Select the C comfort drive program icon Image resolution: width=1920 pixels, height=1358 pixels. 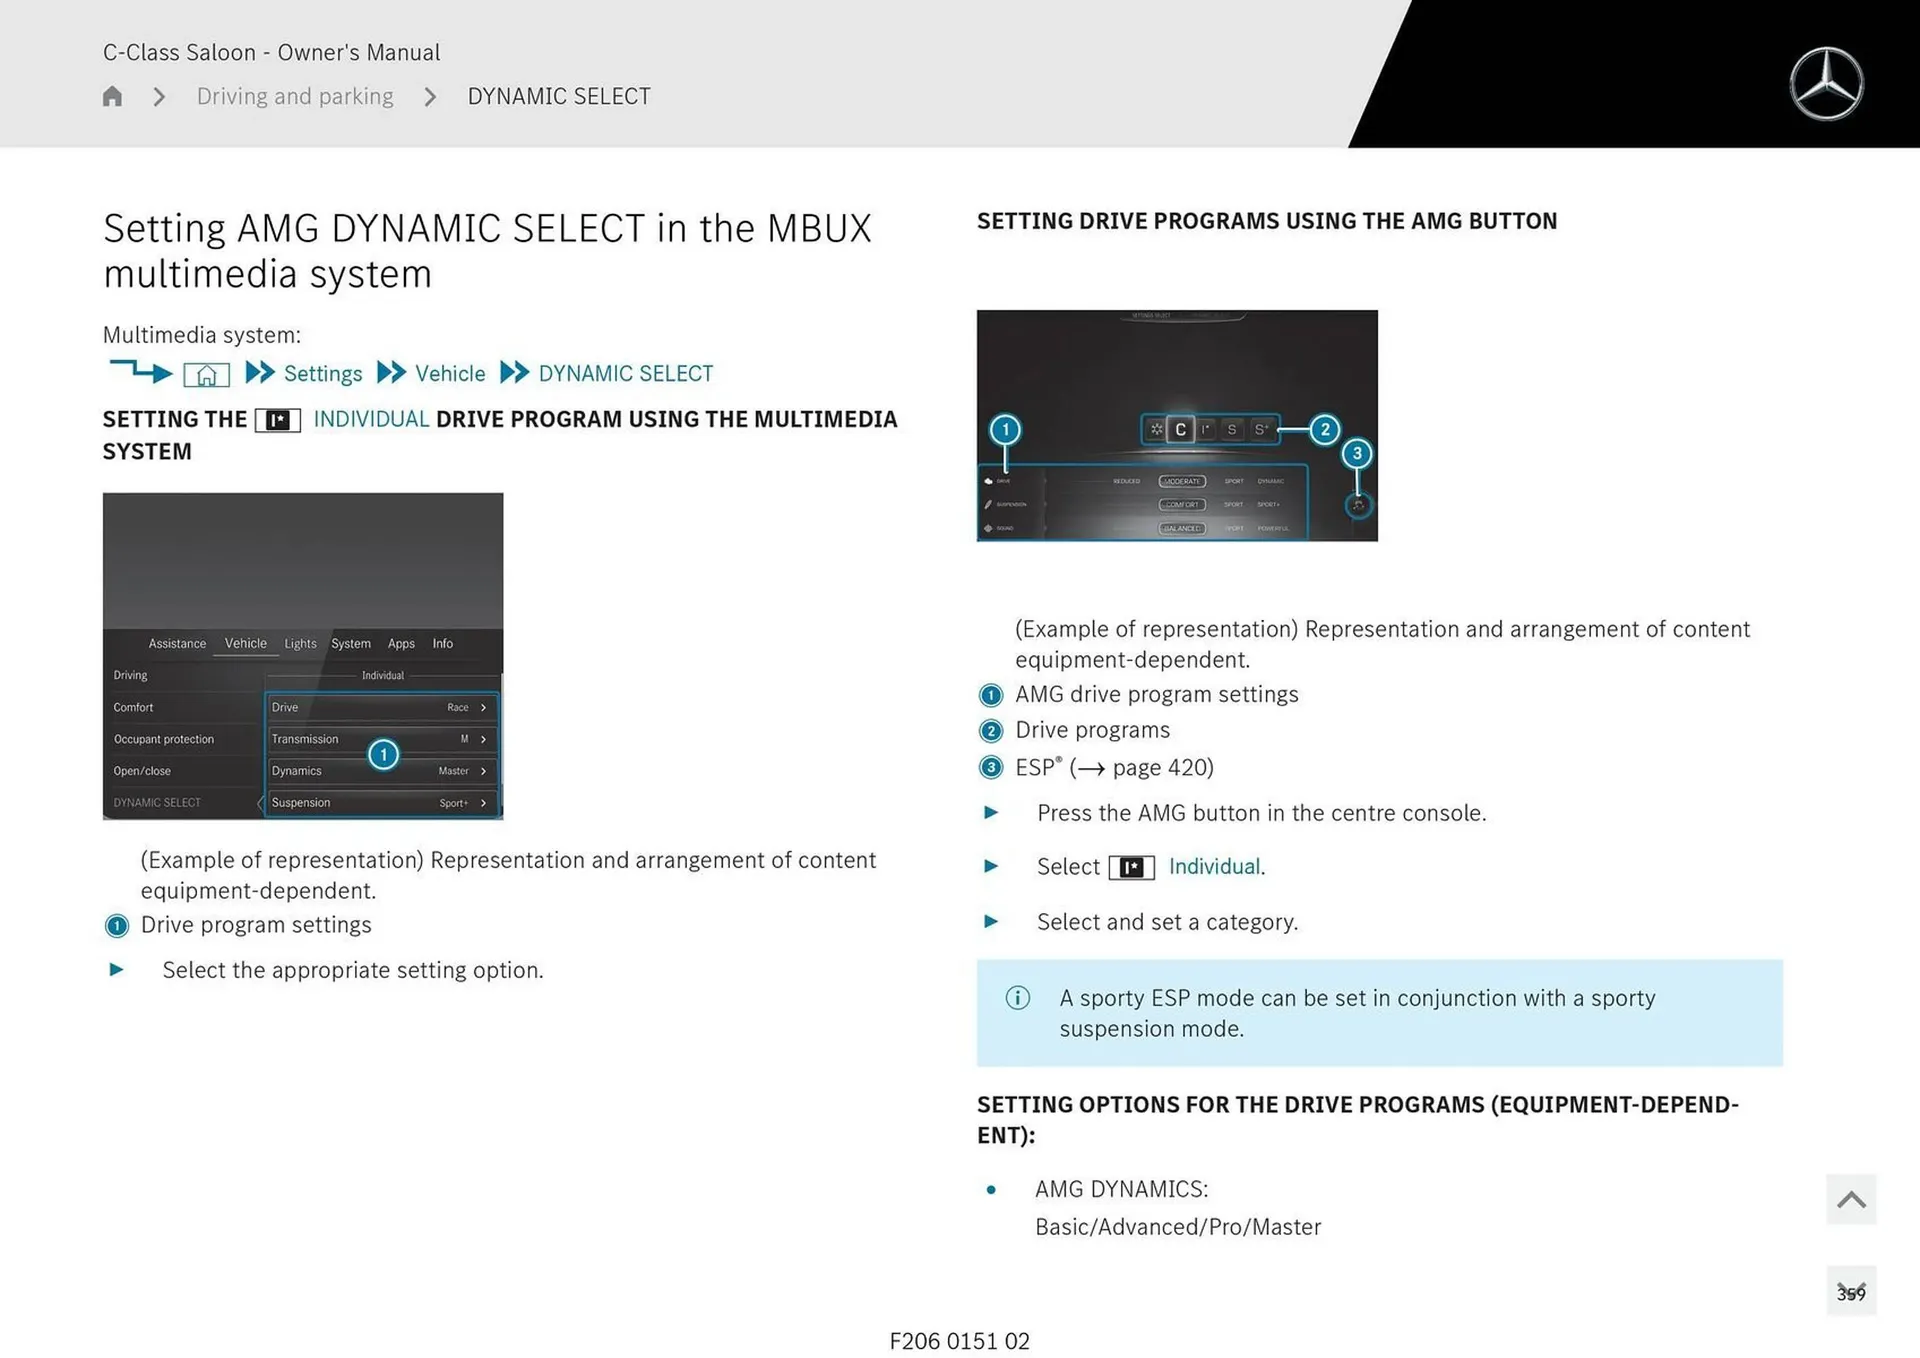coord(1183,431)
